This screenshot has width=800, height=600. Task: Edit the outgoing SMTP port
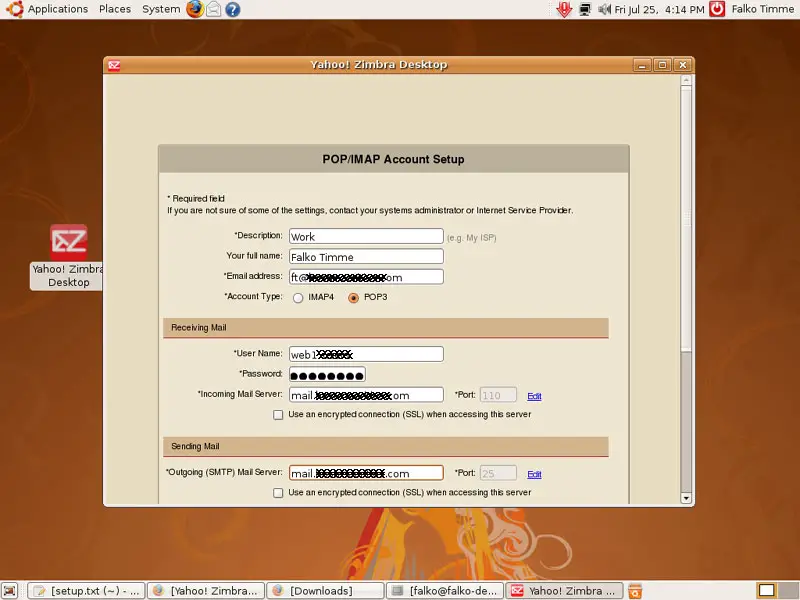pos(534,474)
